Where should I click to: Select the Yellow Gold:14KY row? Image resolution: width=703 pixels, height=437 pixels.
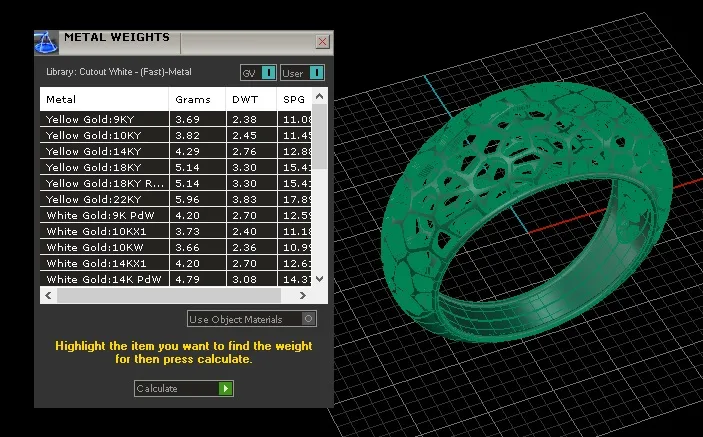point(176,151)
